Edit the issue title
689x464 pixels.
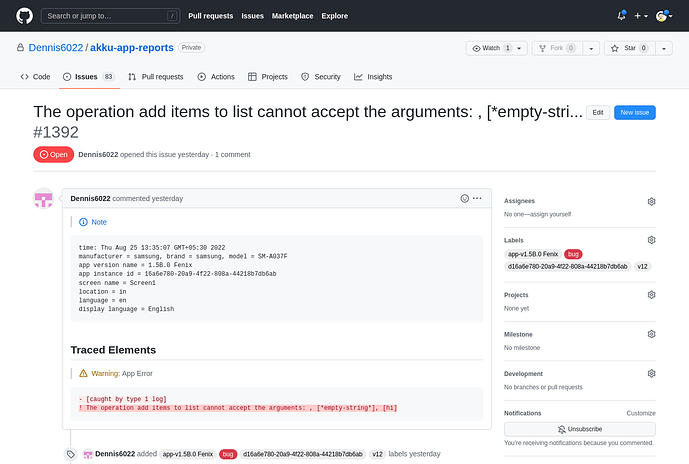(x=597, y=113)
